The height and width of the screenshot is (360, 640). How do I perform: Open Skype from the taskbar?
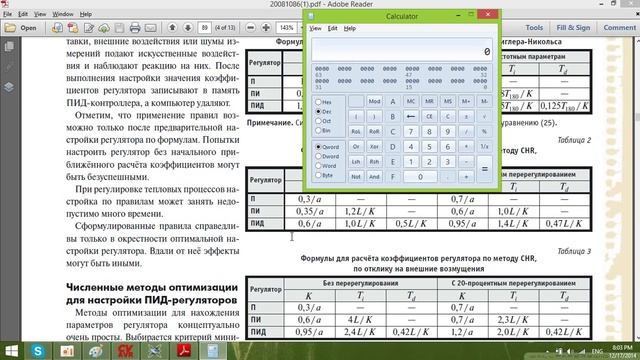coord(38,351)
